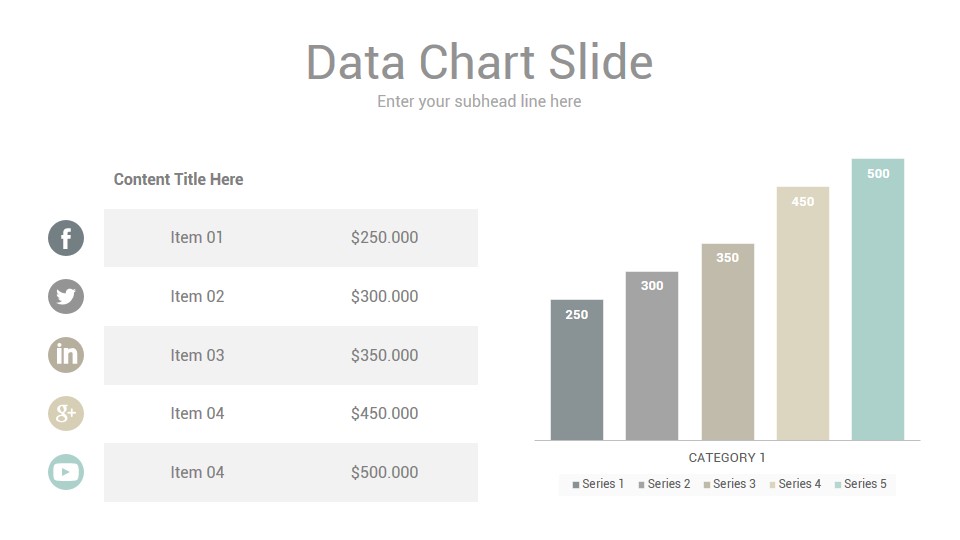Image resolution: width=960 pixels, height=540 pixels.
Task: Select the Item 03 label
Action: click(197, 355)
